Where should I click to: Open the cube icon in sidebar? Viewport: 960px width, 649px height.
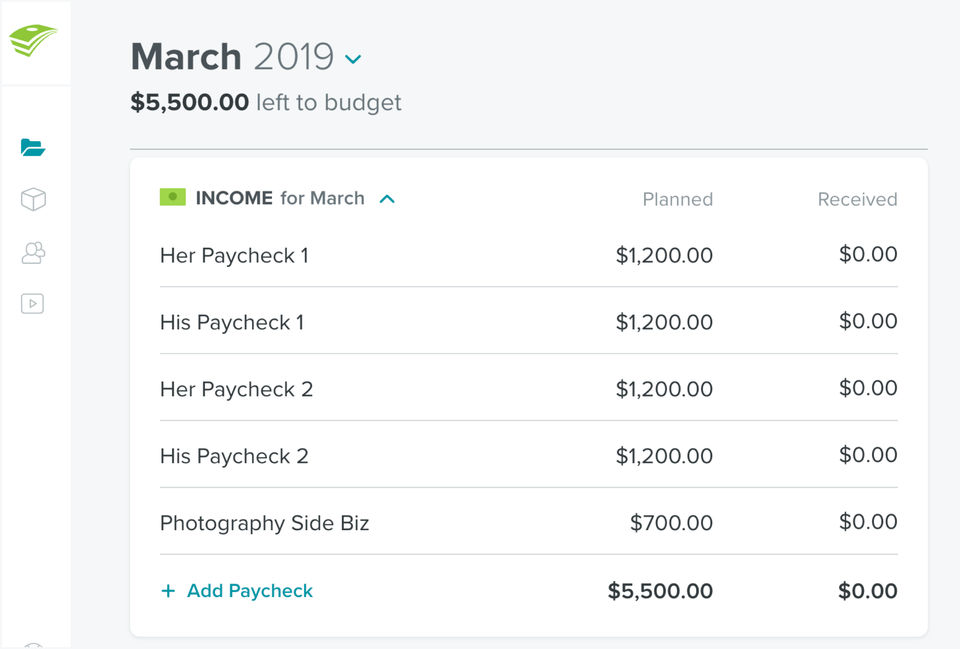[x=33, y=200]
